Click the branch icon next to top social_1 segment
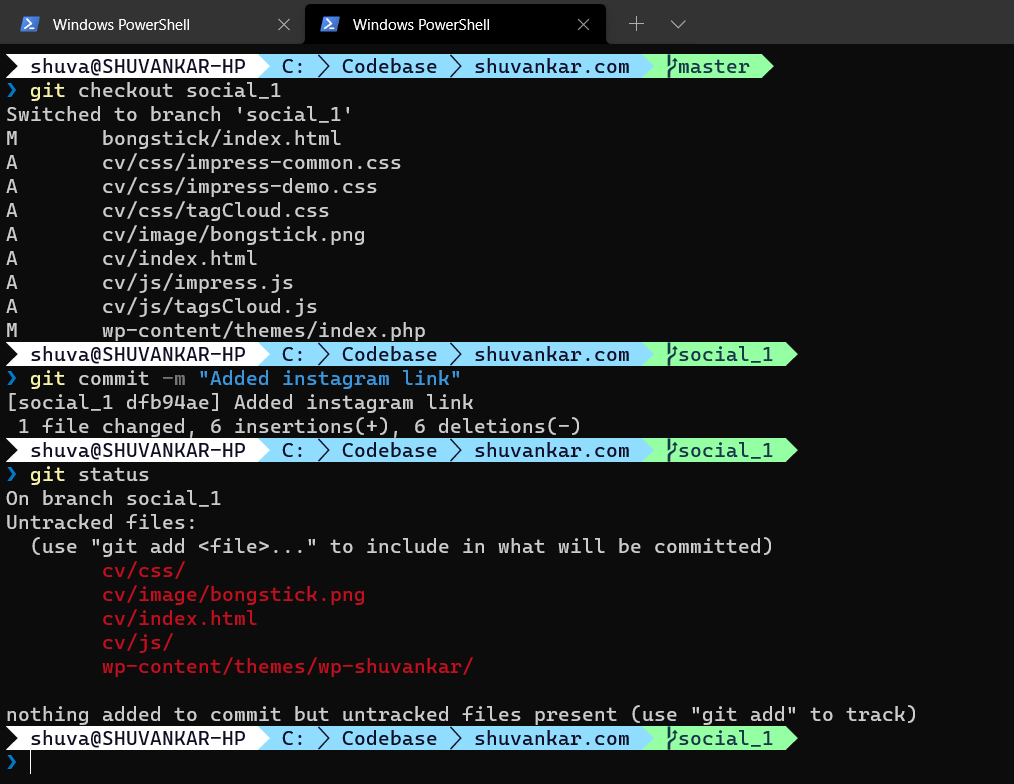1014x784 pixels. pos(673,354)
